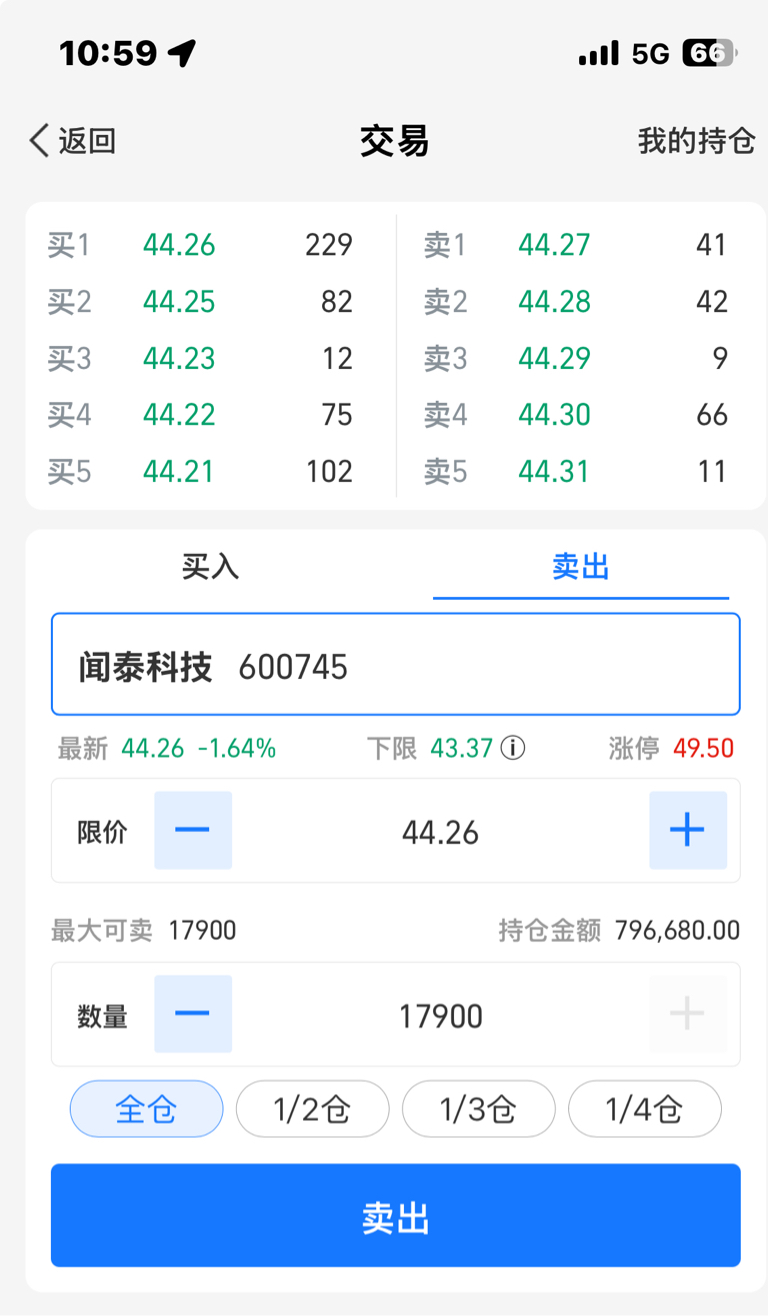Pick the 买2 bid price 44.25
This screenshot has width=768, height=1316.
coord(179,301)
